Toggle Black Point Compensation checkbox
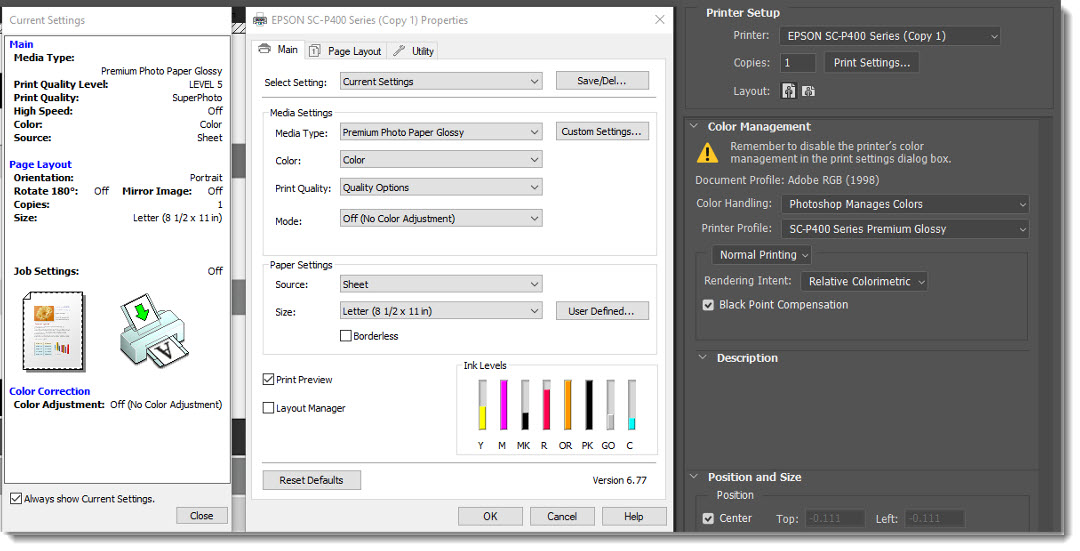The height and width of the screenshot is (551, 1080). [x=708, y=305]
